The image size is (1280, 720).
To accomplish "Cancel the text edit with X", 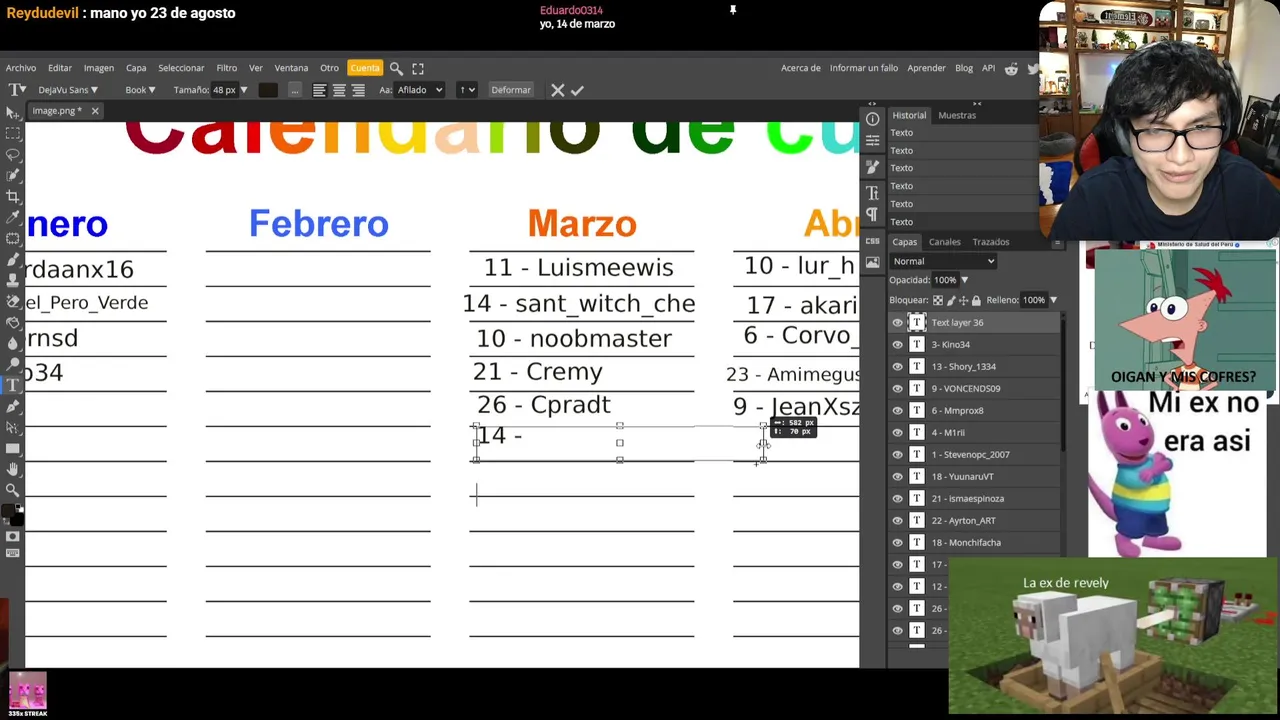I will coord(558,90).
